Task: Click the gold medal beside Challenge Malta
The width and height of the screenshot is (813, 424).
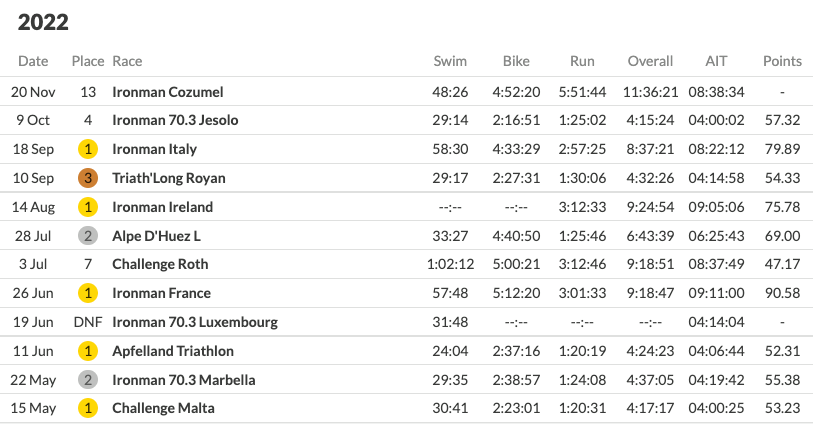Action: point(88,408)
